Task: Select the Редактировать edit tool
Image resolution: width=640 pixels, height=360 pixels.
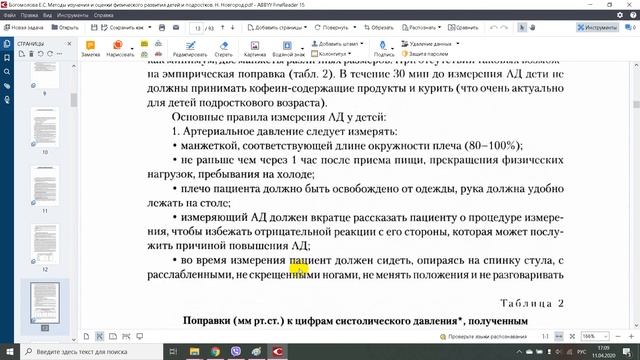Action: click(190, 49)
